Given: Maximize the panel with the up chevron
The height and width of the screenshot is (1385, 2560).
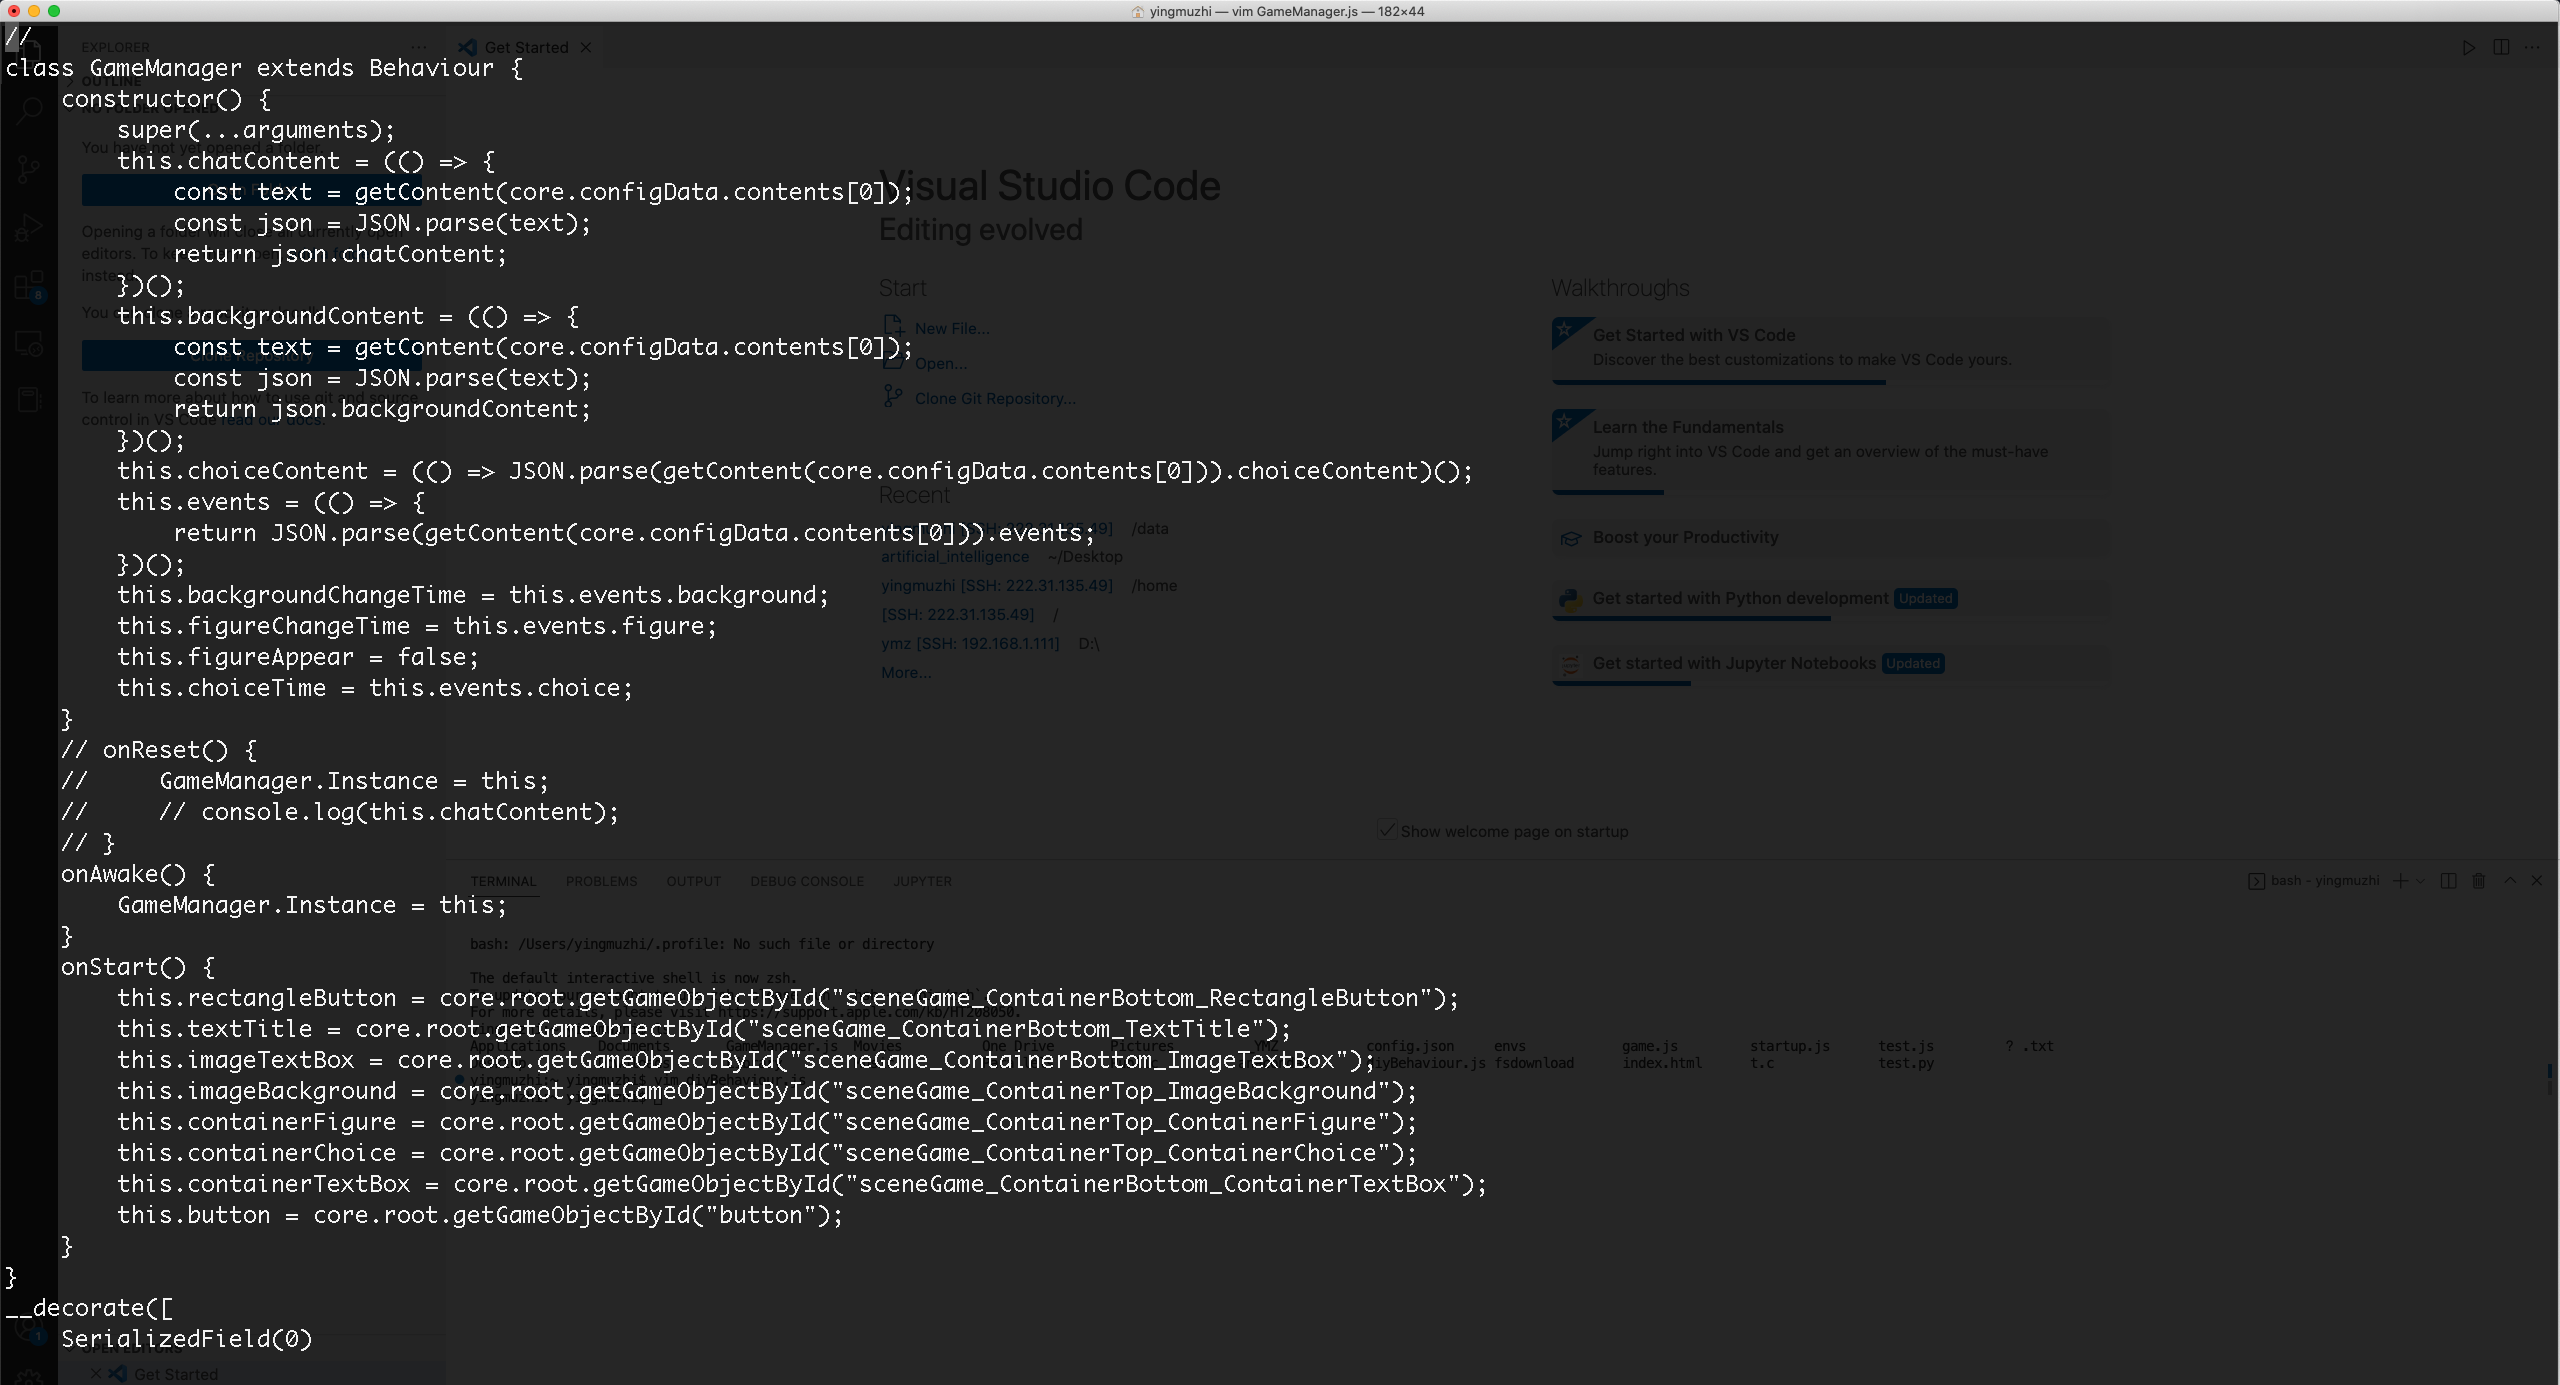Looking at the screenshot, I should pyautogui.click(x=2510, y=881).
